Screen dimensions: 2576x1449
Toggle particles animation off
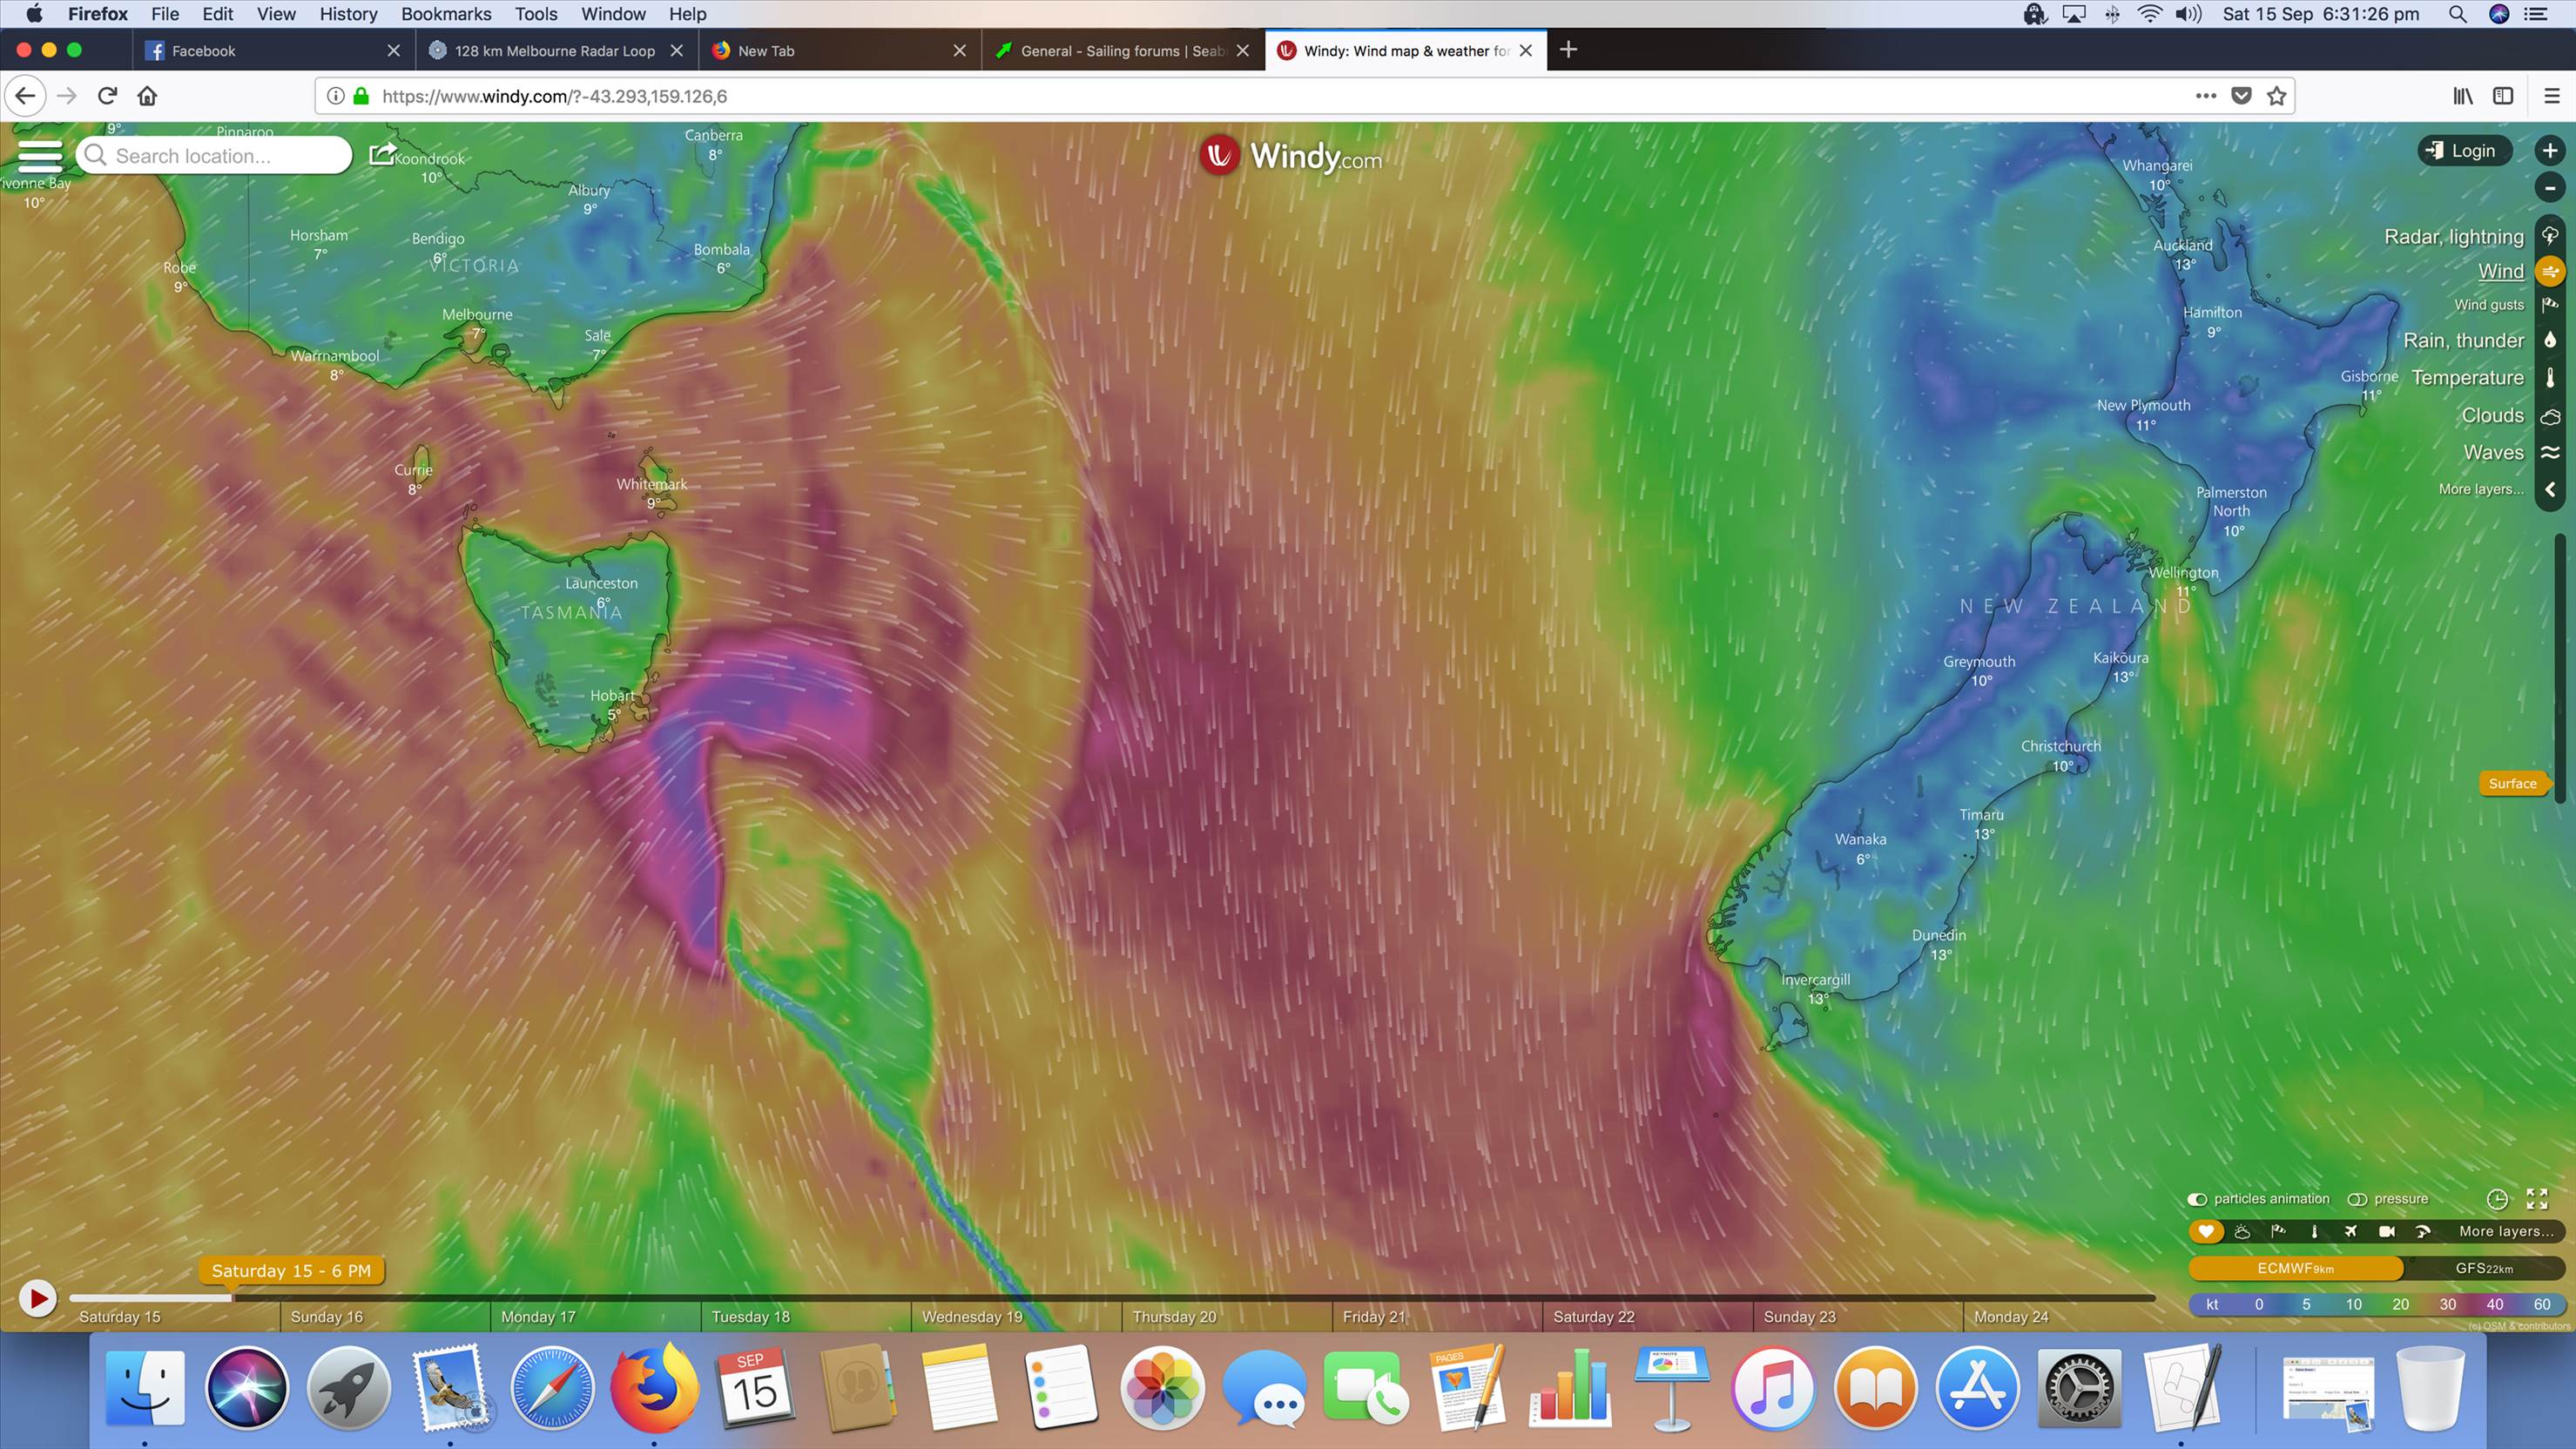point(2198,1198)
